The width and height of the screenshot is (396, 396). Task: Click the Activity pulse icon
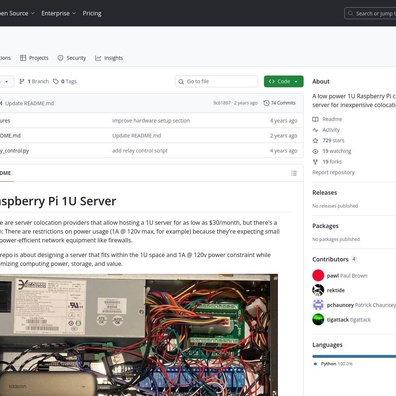(x=315, y=130)
